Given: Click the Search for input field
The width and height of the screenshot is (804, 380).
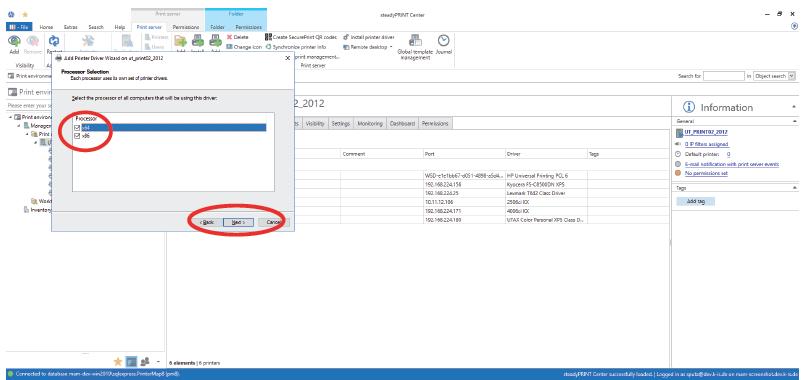Looking at the screenshot, I should (x=723, y=76).
